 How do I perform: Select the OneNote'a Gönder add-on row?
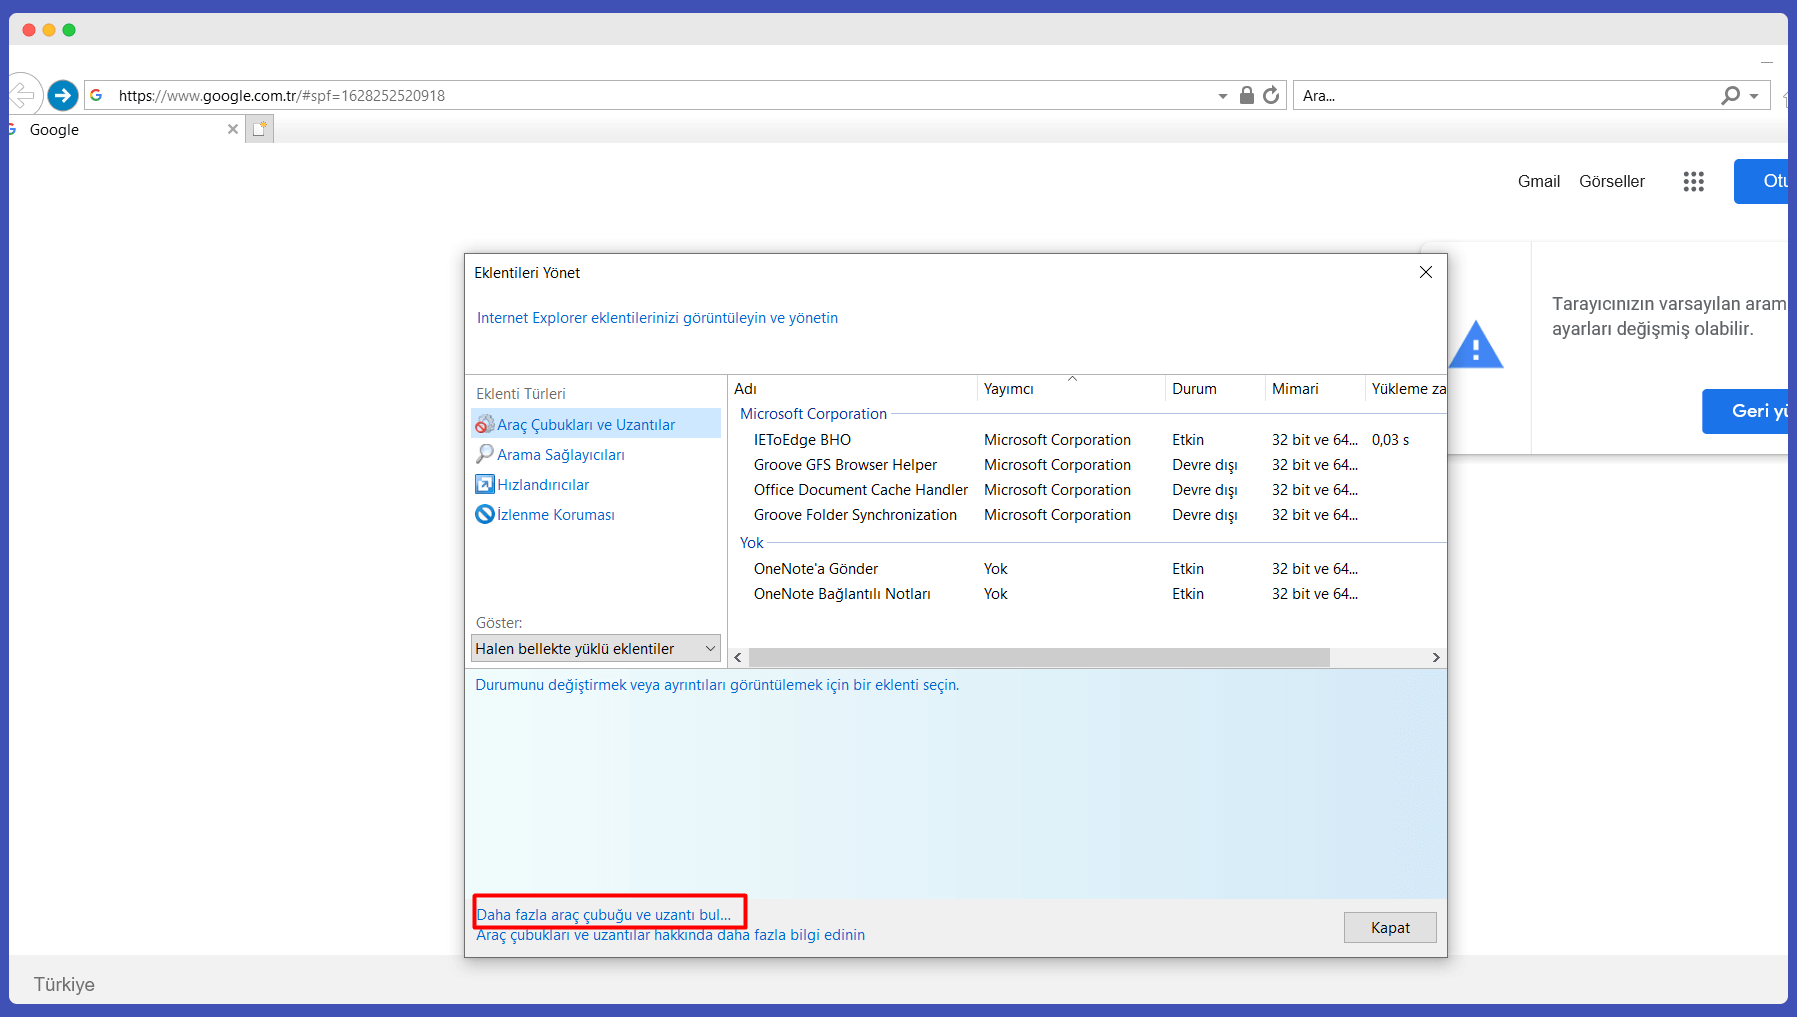[1087, 569]
